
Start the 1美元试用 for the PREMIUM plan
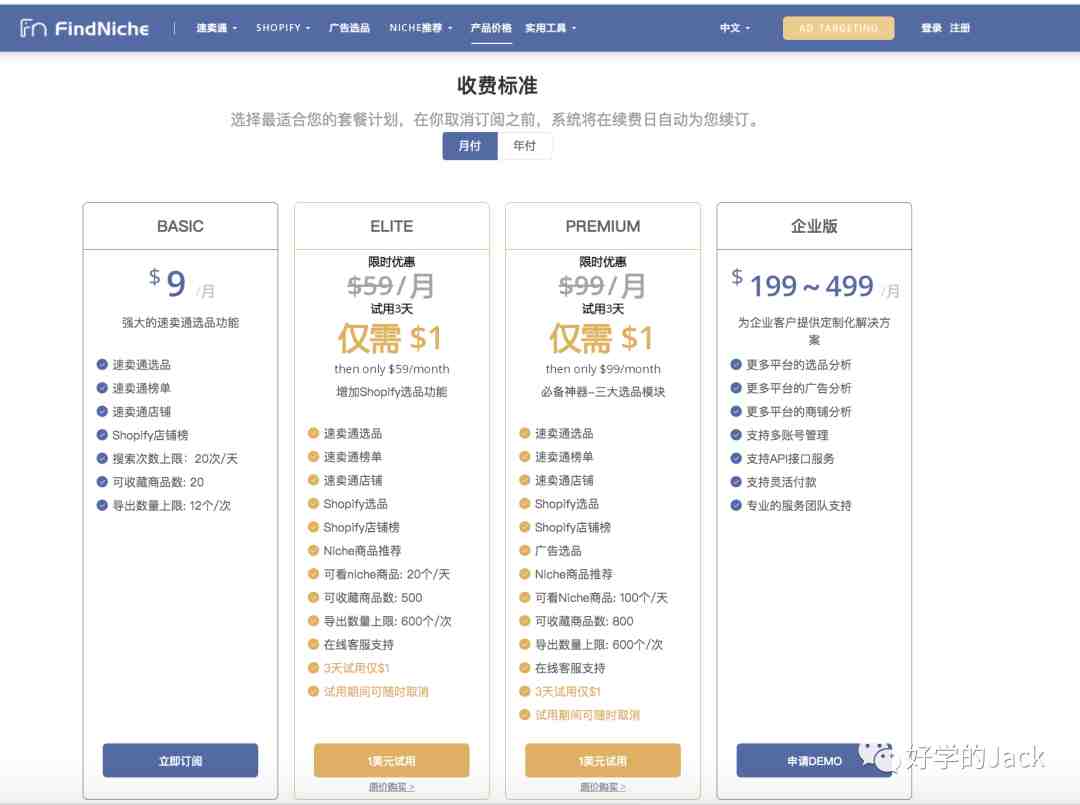click(603, 761)
